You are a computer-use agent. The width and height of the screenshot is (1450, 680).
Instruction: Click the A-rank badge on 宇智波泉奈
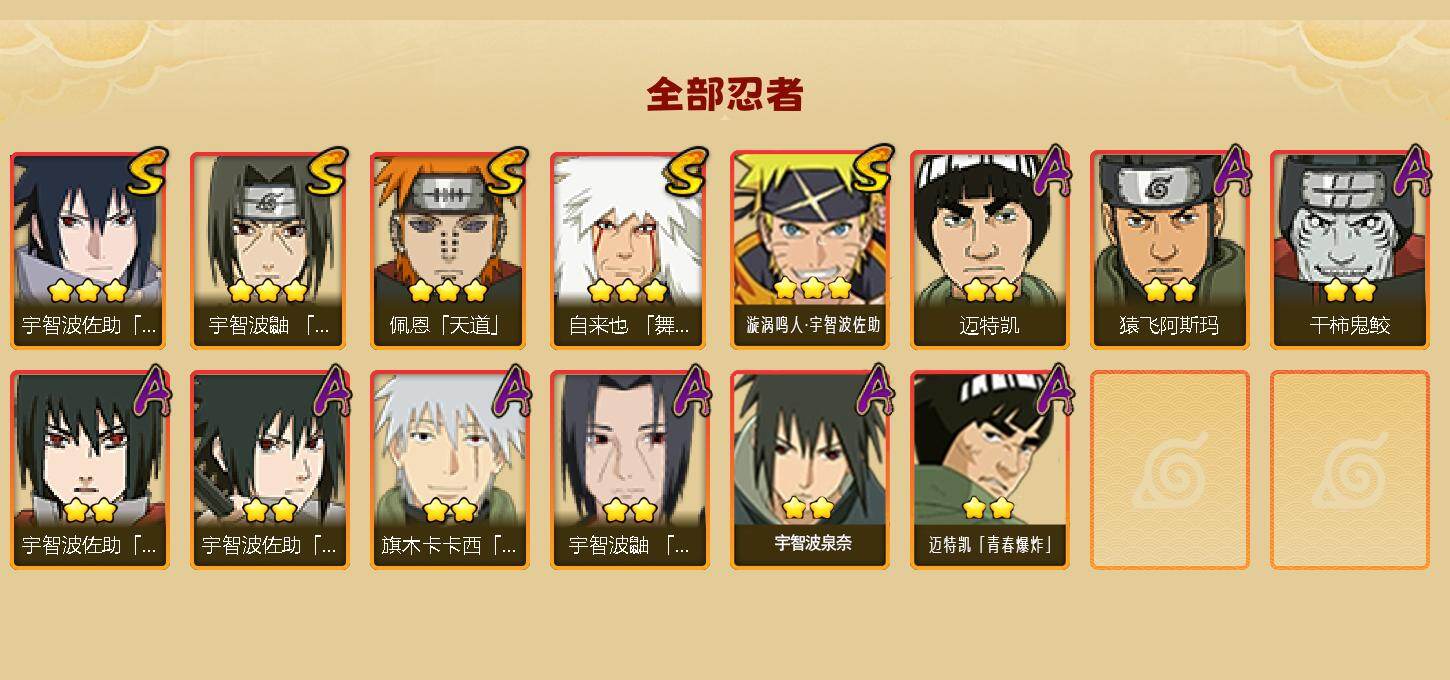click(871, 391)
